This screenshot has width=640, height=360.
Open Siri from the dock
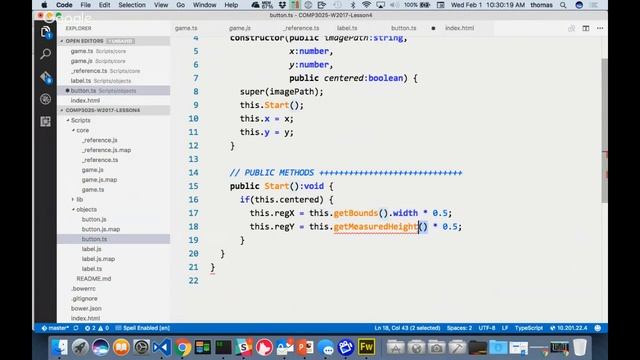100,347
